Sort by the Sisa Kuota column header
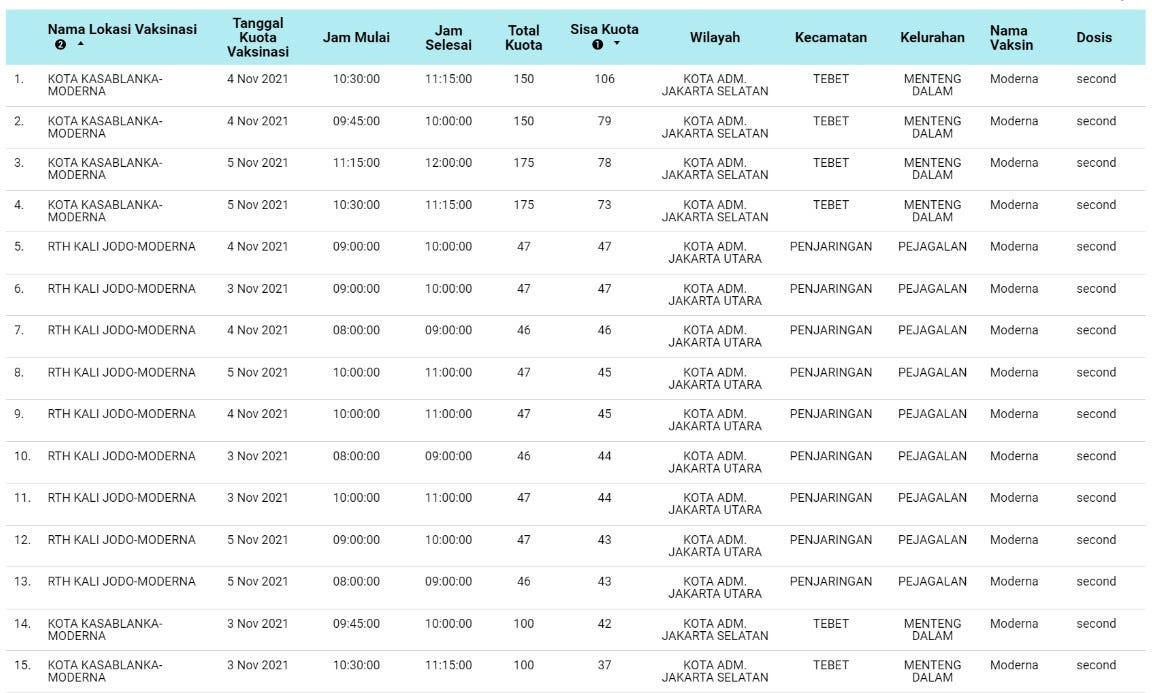This screenshot has height=693, width=1152. 604,29
